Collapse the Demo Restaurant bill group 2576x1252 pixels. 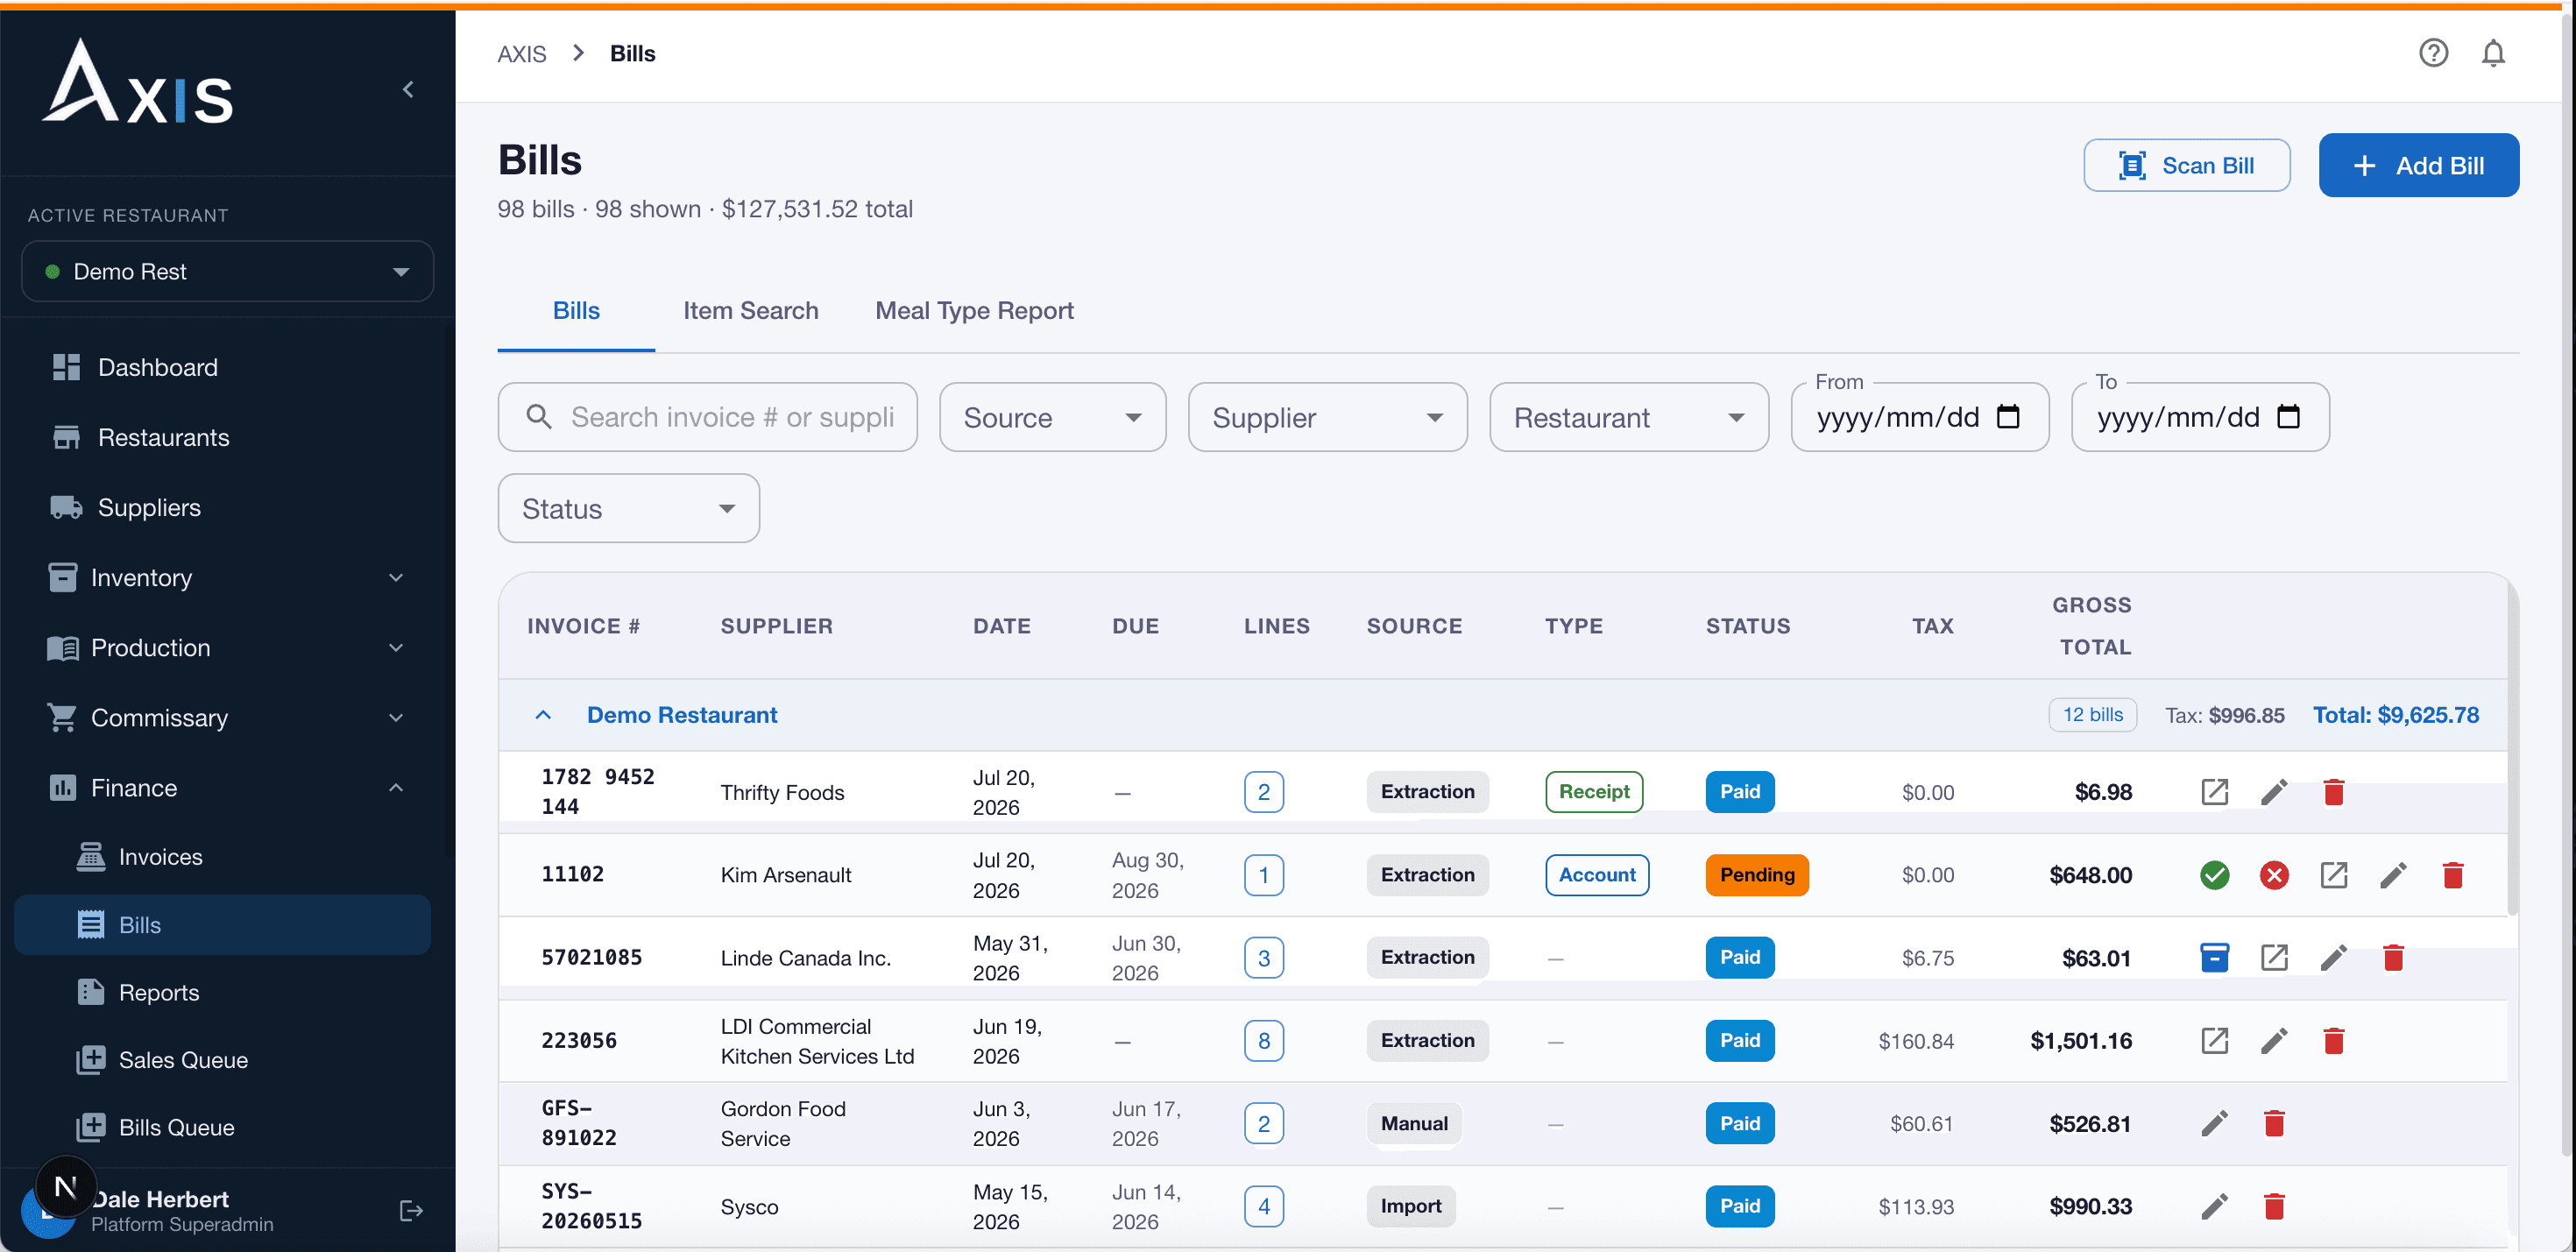click(543, 715)
